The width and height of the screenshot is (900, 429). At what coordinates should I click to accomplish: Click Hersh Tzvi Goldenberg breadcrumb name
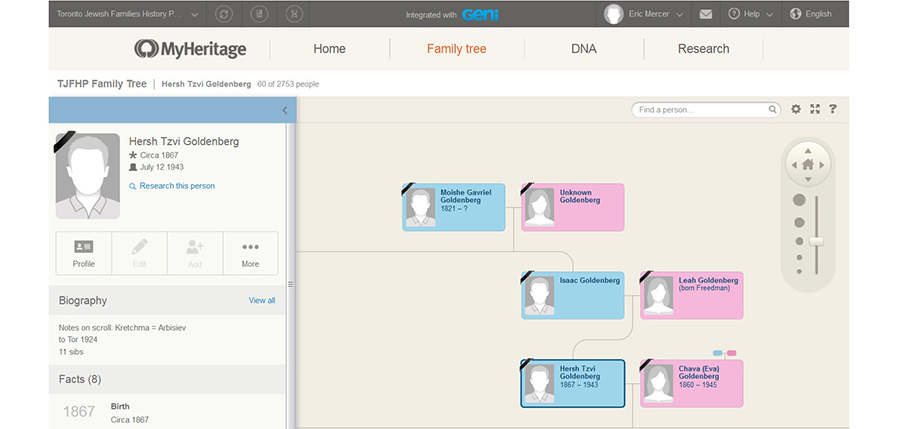[x=206, y=84]
